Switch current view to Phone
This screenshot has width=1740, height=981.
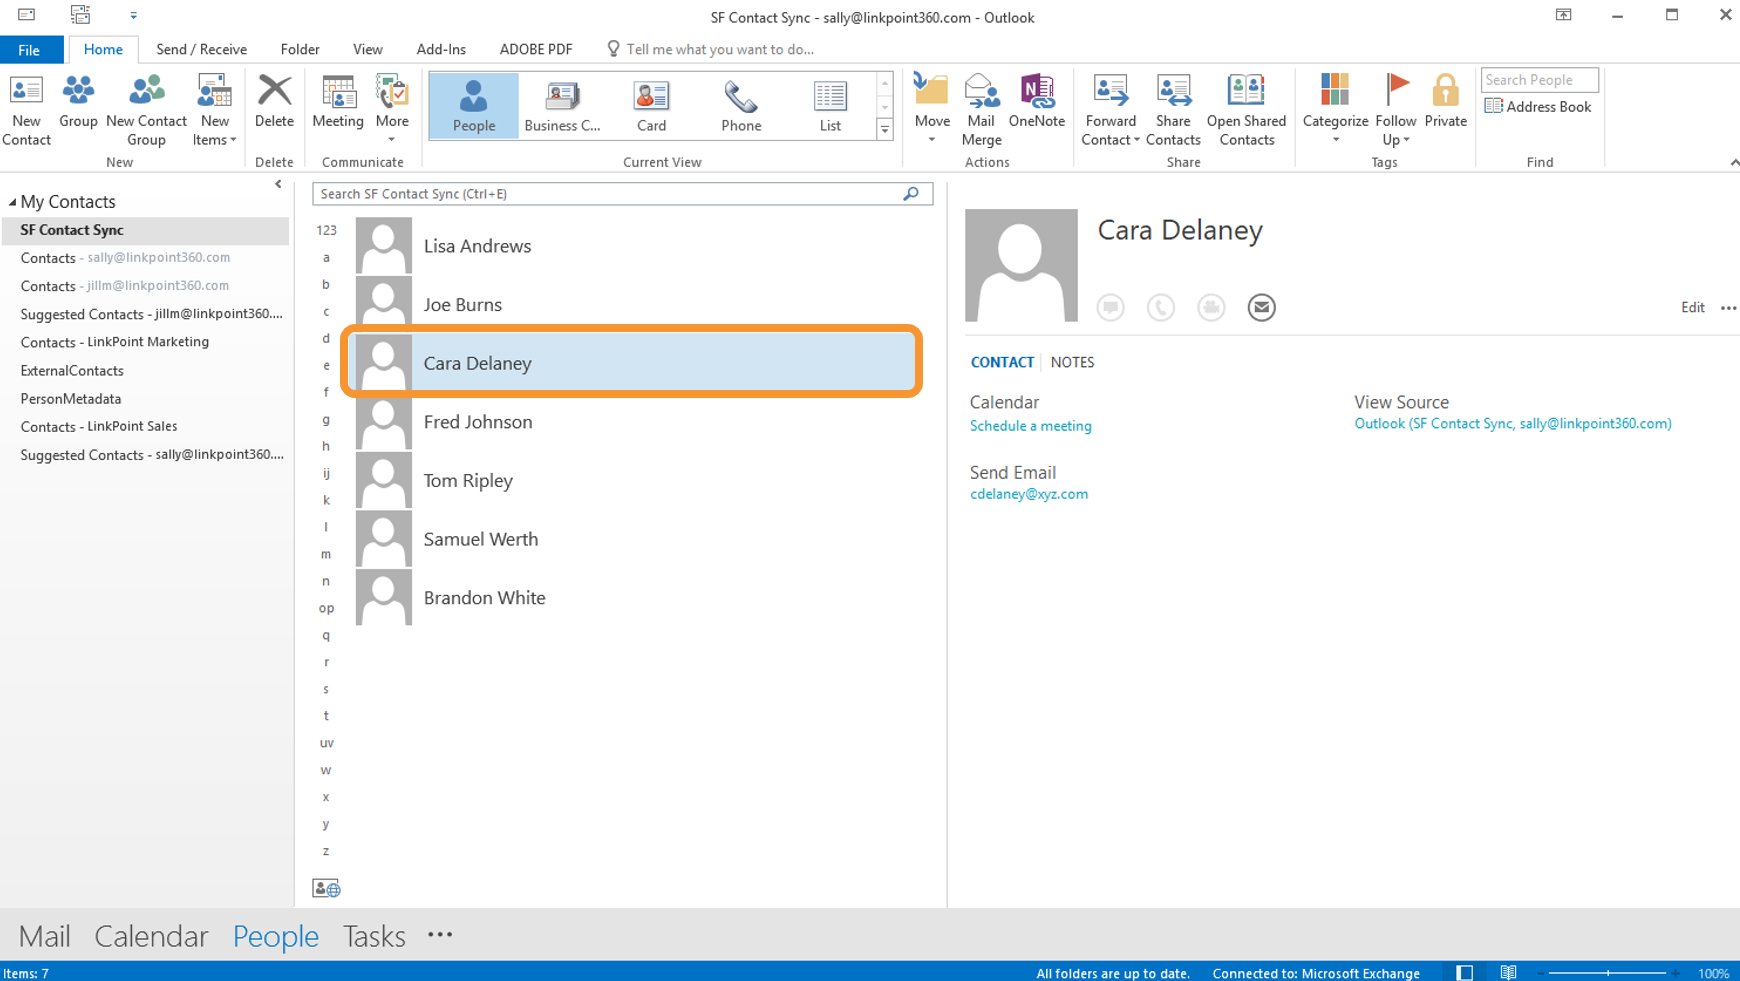(741, 106)
